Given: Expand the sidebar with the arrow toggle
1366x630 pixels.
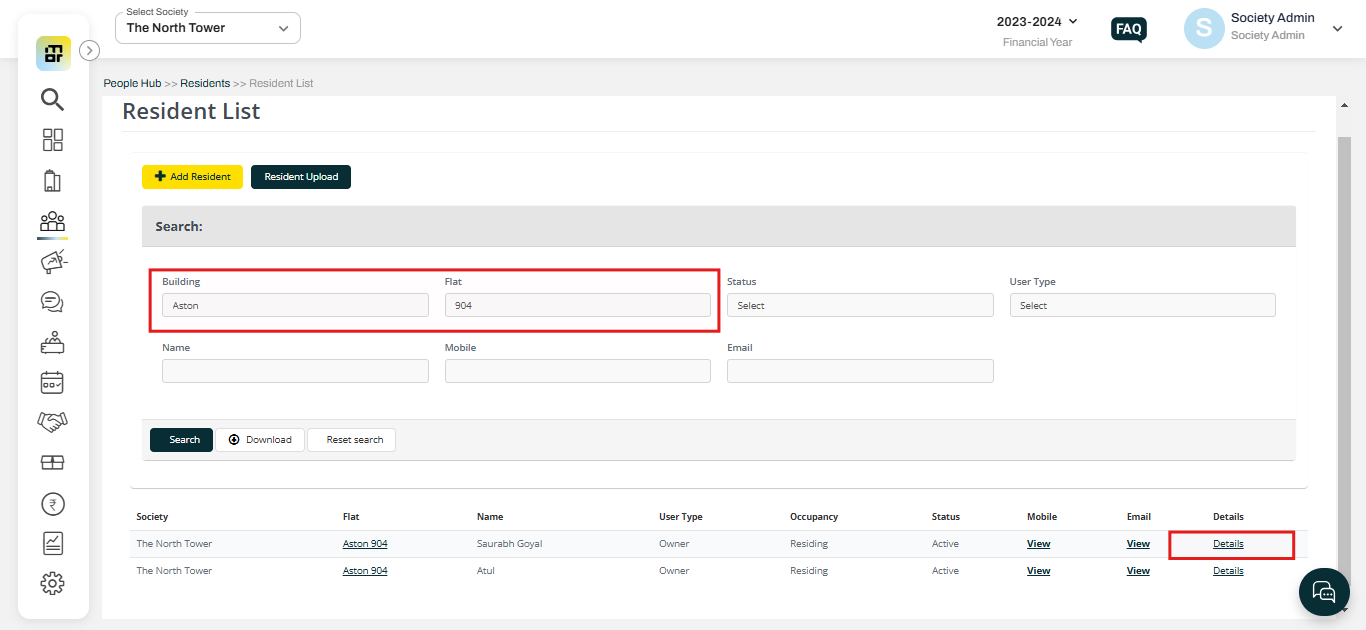Looking at the screenshot, I should (89, 50).
